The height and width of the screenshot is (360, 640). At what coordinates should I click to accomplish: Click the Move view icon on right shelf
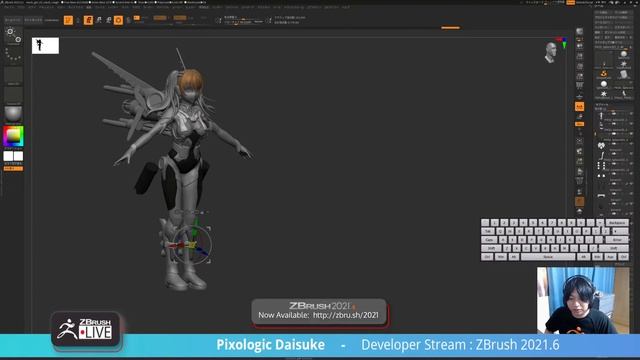coord(580,151)
